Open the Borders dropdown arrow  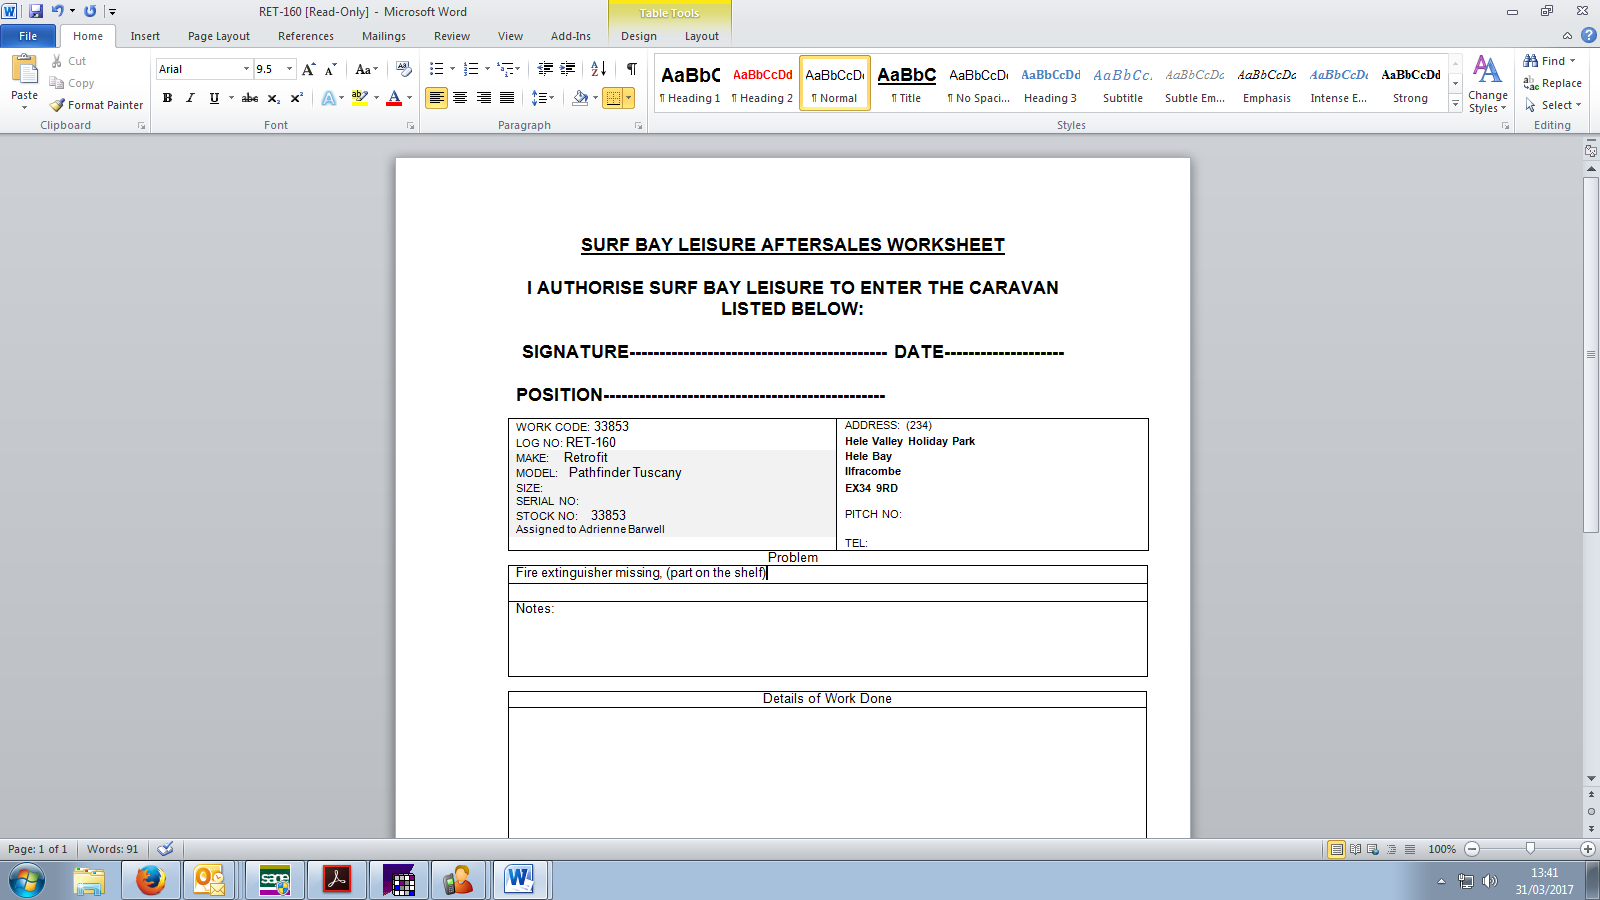coord(628,98)
